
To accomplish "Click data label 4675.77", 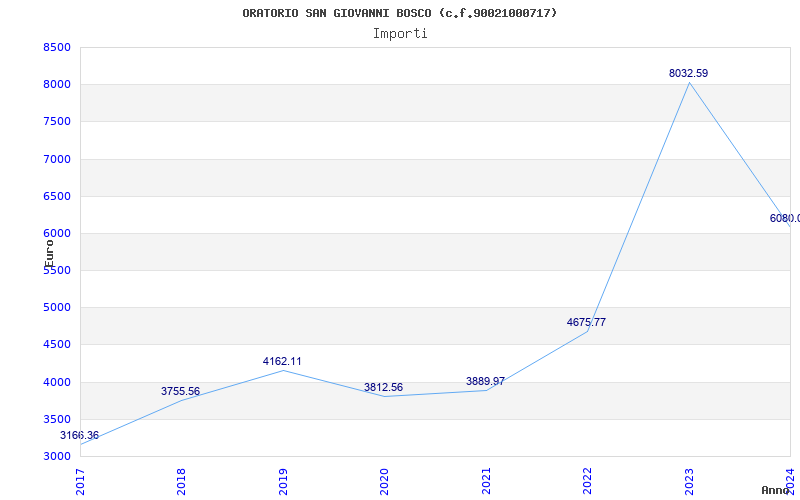I will (x=586, y=322).
